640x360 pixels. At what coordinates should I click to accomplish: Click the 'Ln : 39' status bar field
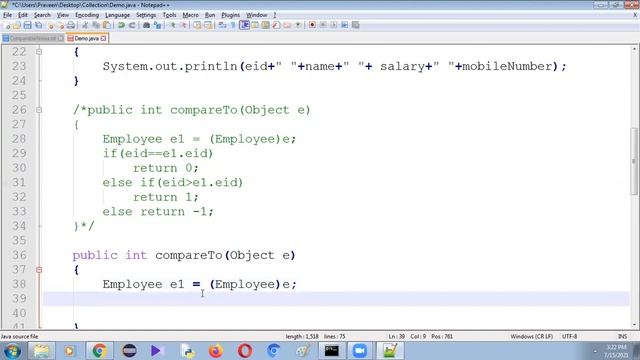396,337
